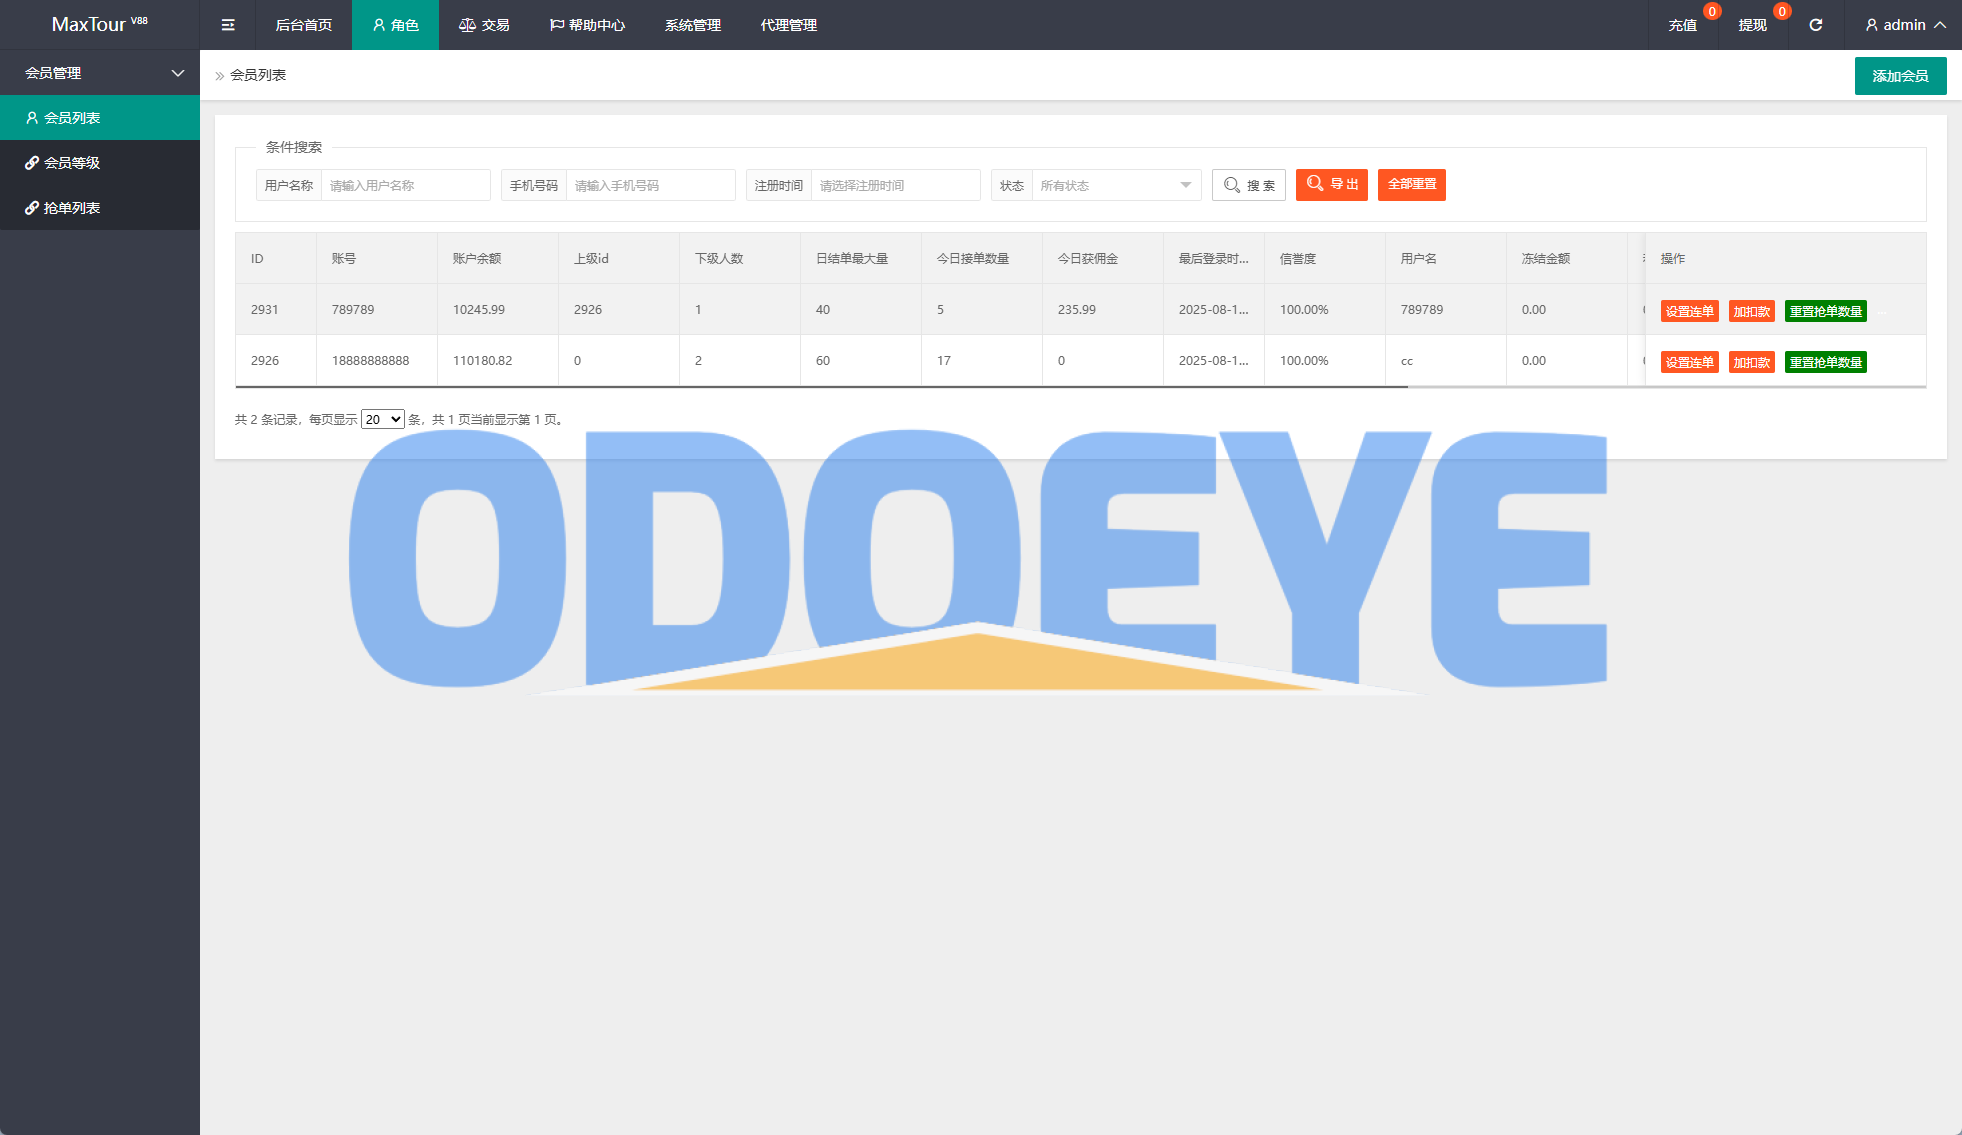The height and width of the screenshot is (1135, 1962).
Task: Click the 充值 recharge notification badge
Action: click(1712, 12)
